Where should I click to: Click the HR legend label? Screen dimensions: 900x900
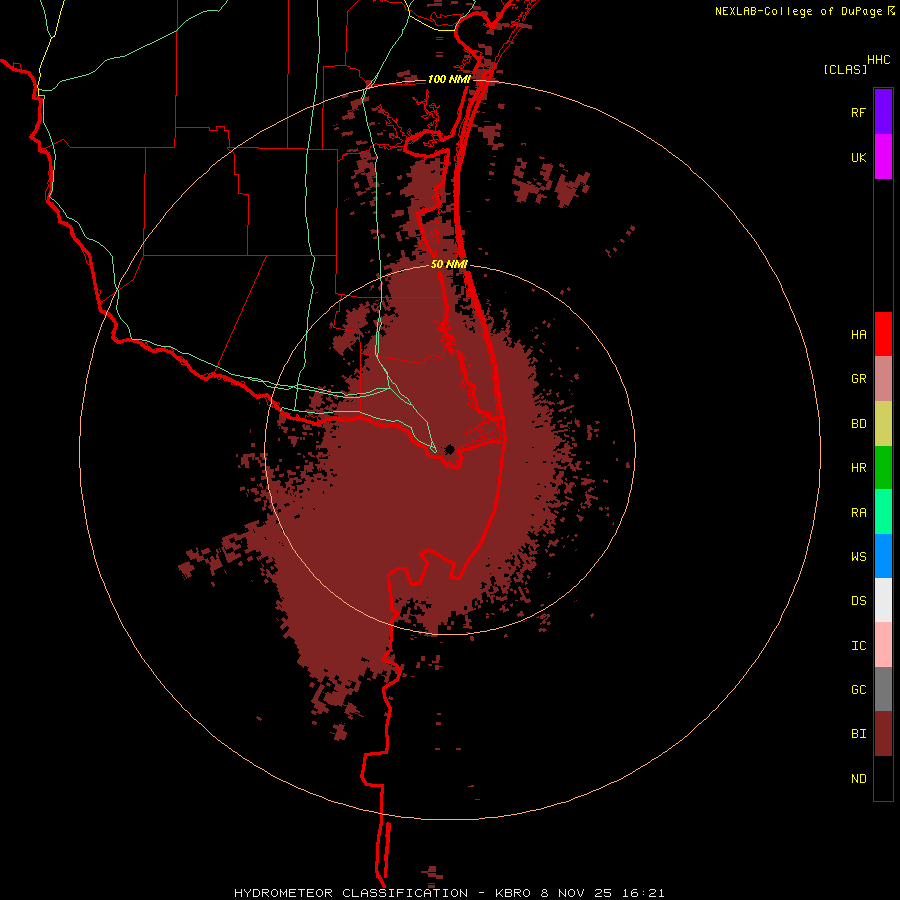tap(858, 468)
